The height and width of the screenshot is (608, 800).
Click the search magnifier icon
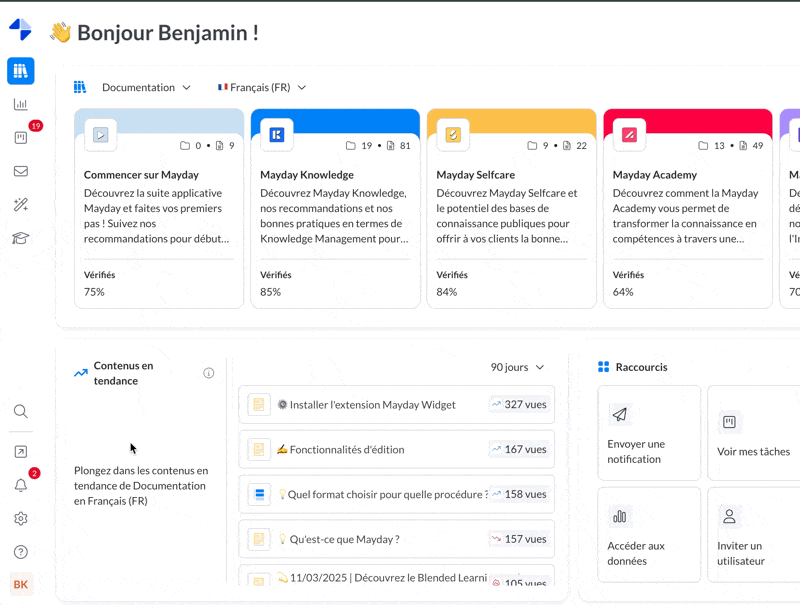point(21,411)
